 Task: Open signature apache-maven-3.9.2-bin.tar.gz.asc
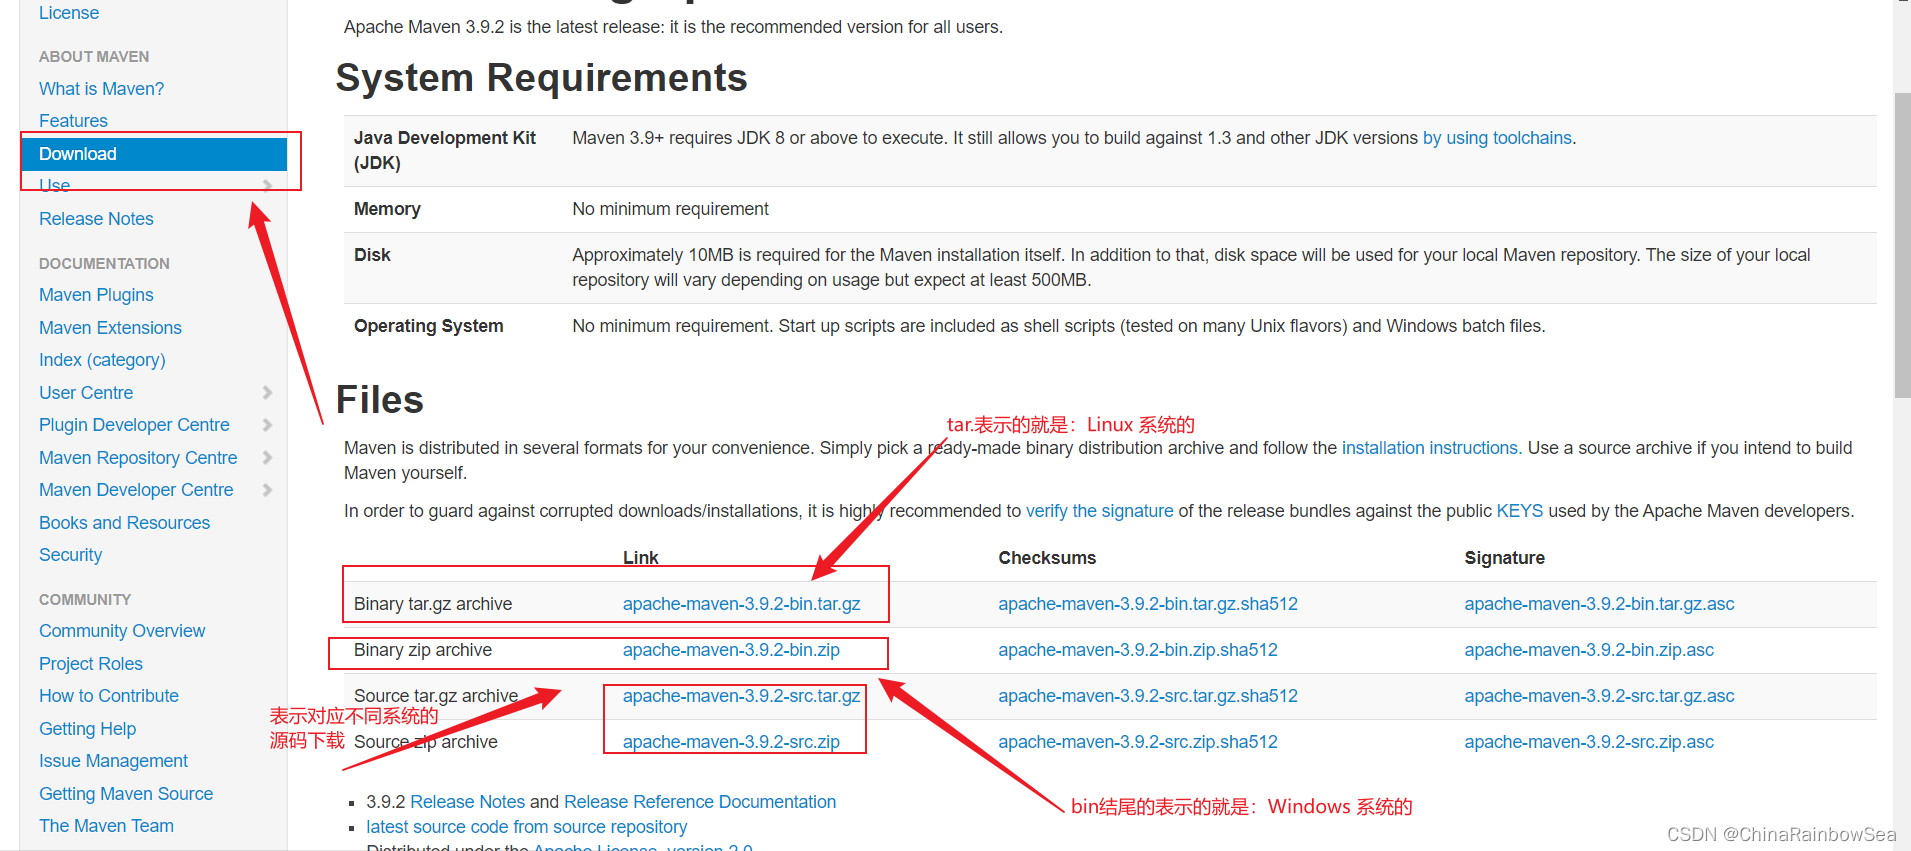1599,604
